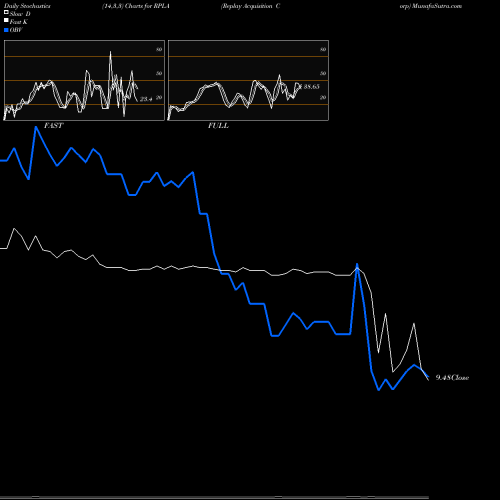Click the OBV legend label

click(x=16, y=30)
